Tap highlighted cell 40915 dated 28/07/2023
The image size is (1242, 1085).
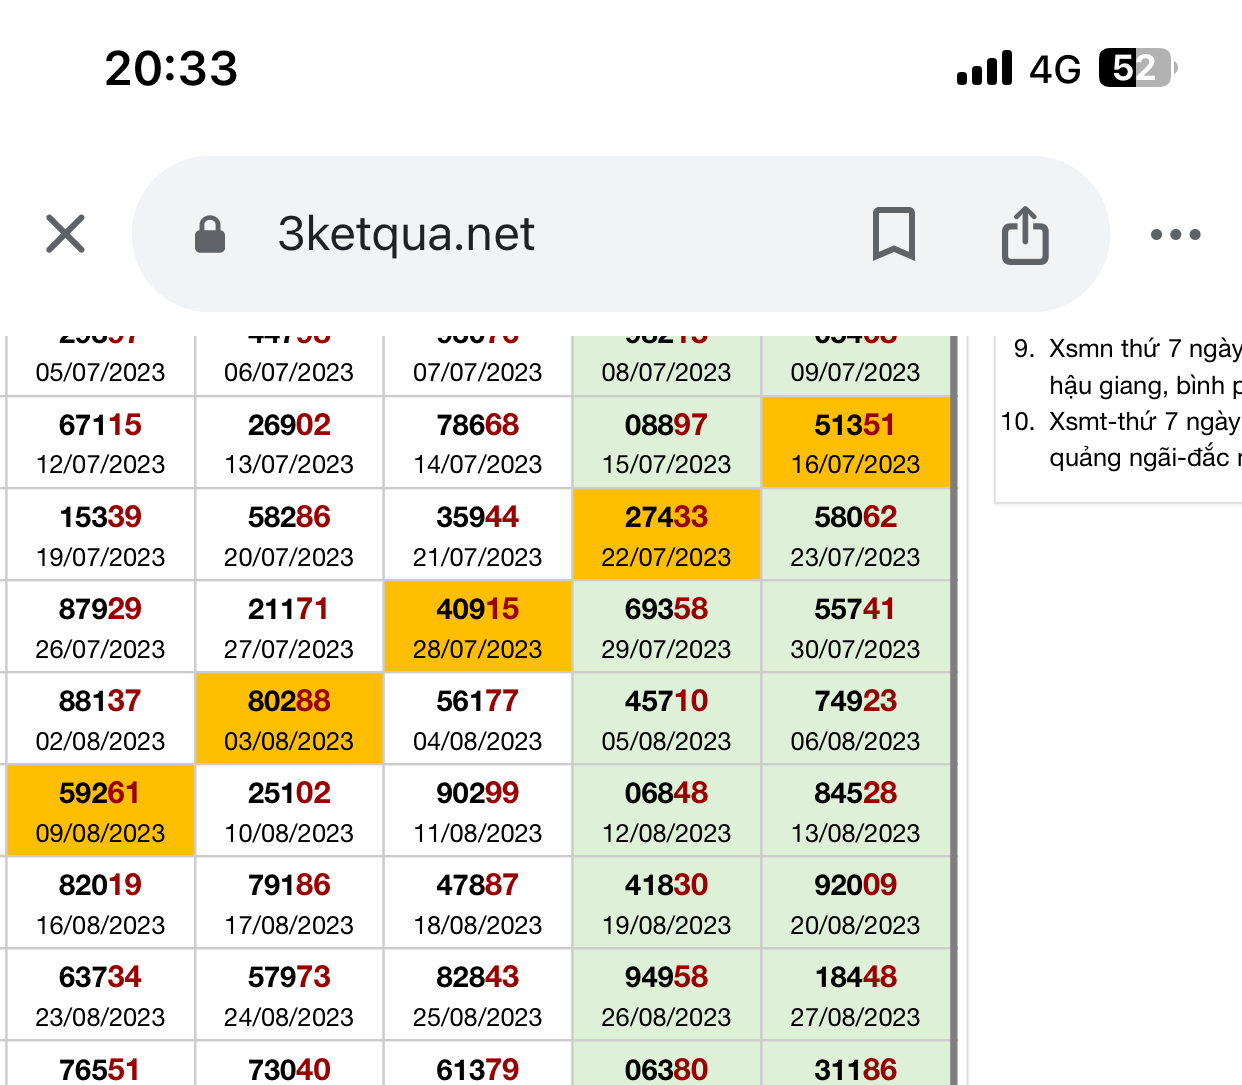coord(478,627)
